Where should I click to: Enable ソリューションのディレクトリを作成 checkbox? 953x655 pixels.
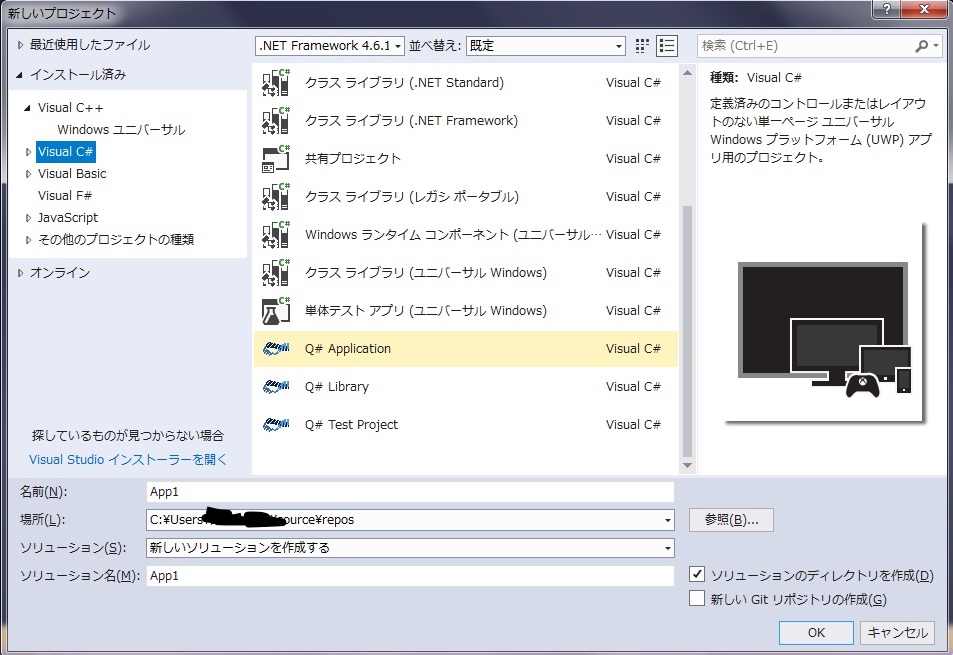(697, 574)
